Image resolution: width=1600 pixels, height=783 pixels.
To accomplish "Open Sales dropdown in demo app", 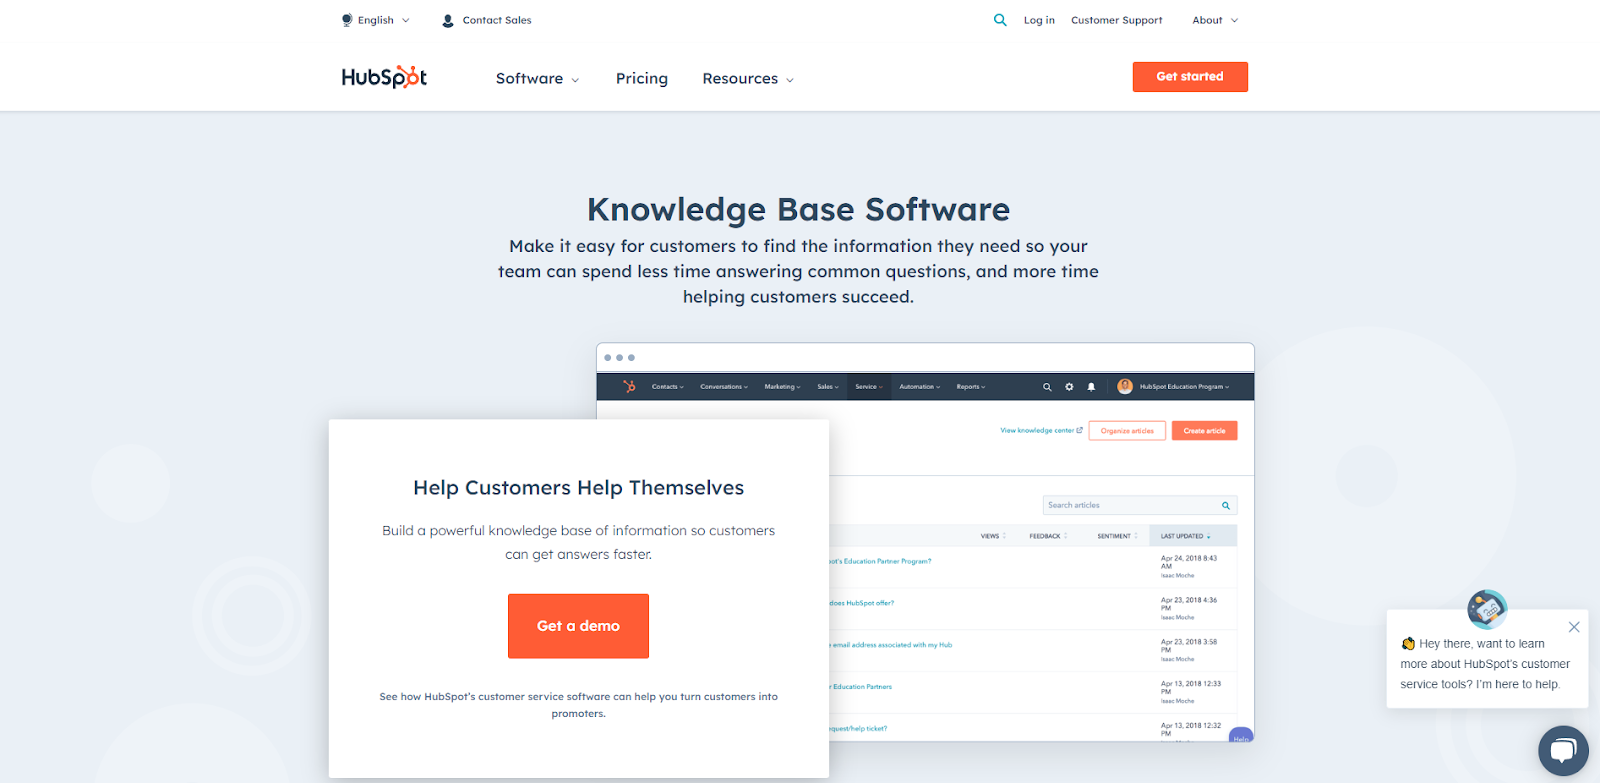I will 828,387.
